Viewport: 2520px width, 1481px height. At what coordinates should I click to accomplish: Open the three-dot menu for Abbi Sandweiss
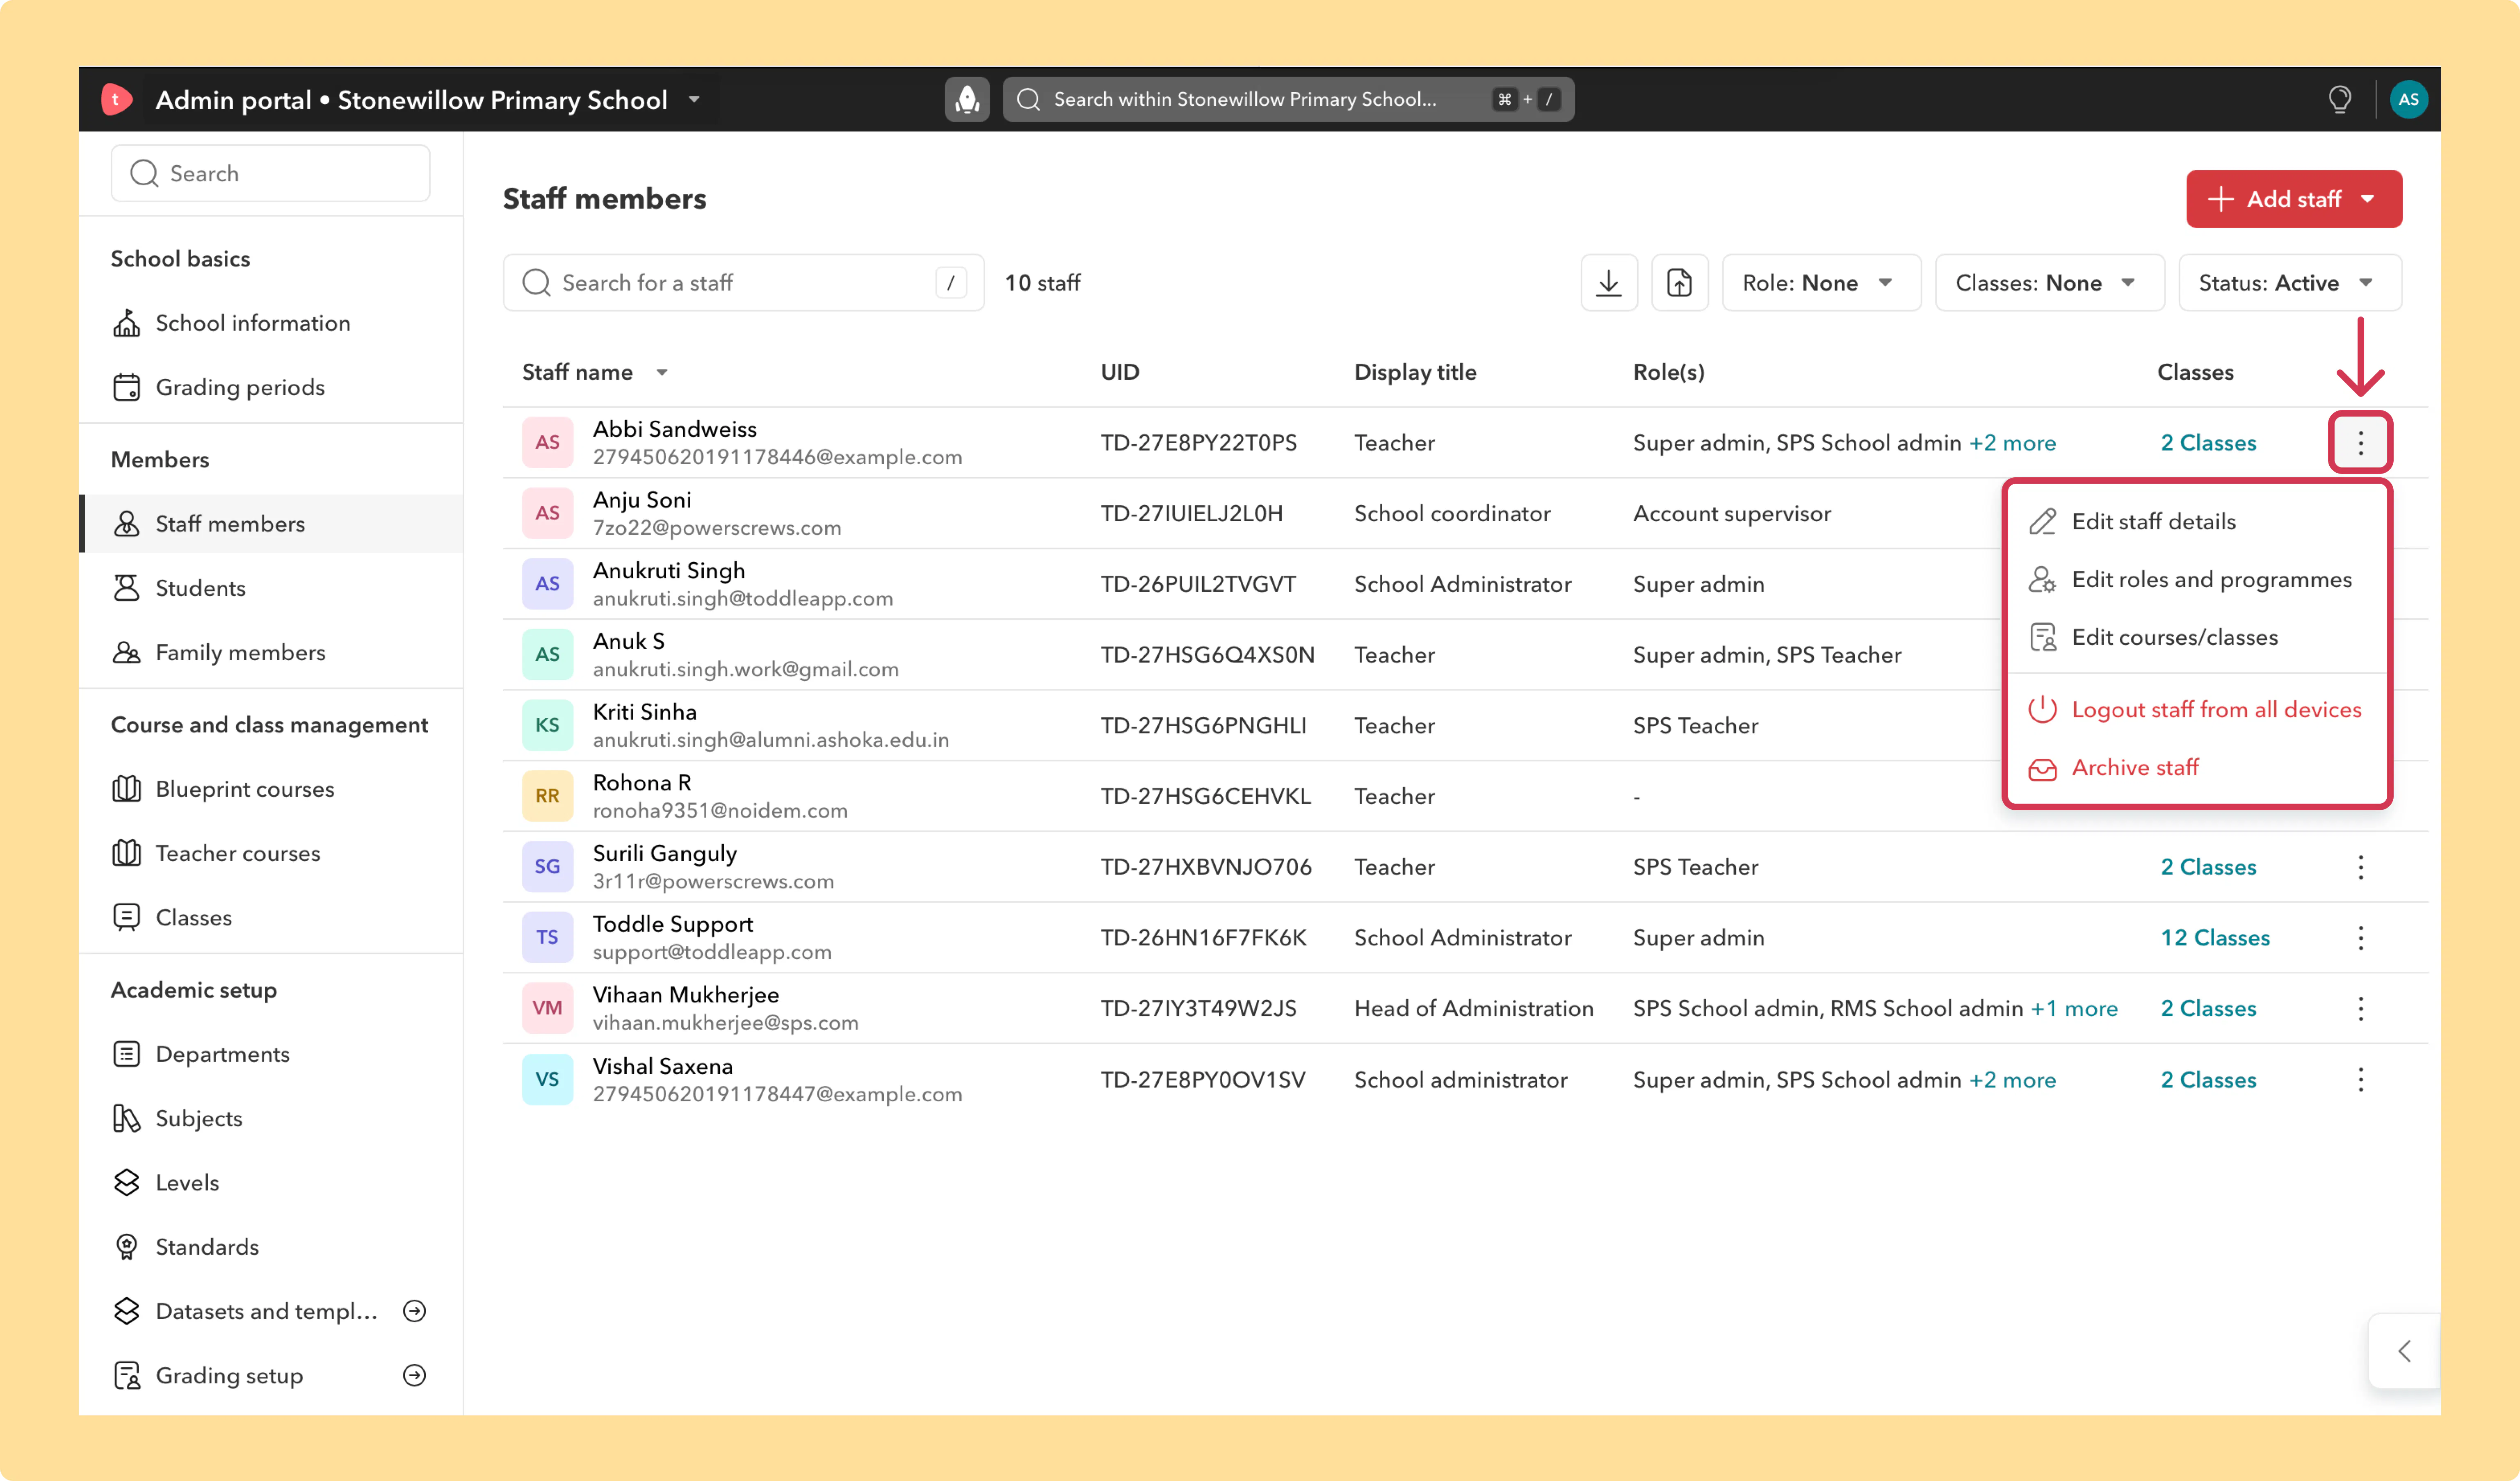[x=2360, y=442]
